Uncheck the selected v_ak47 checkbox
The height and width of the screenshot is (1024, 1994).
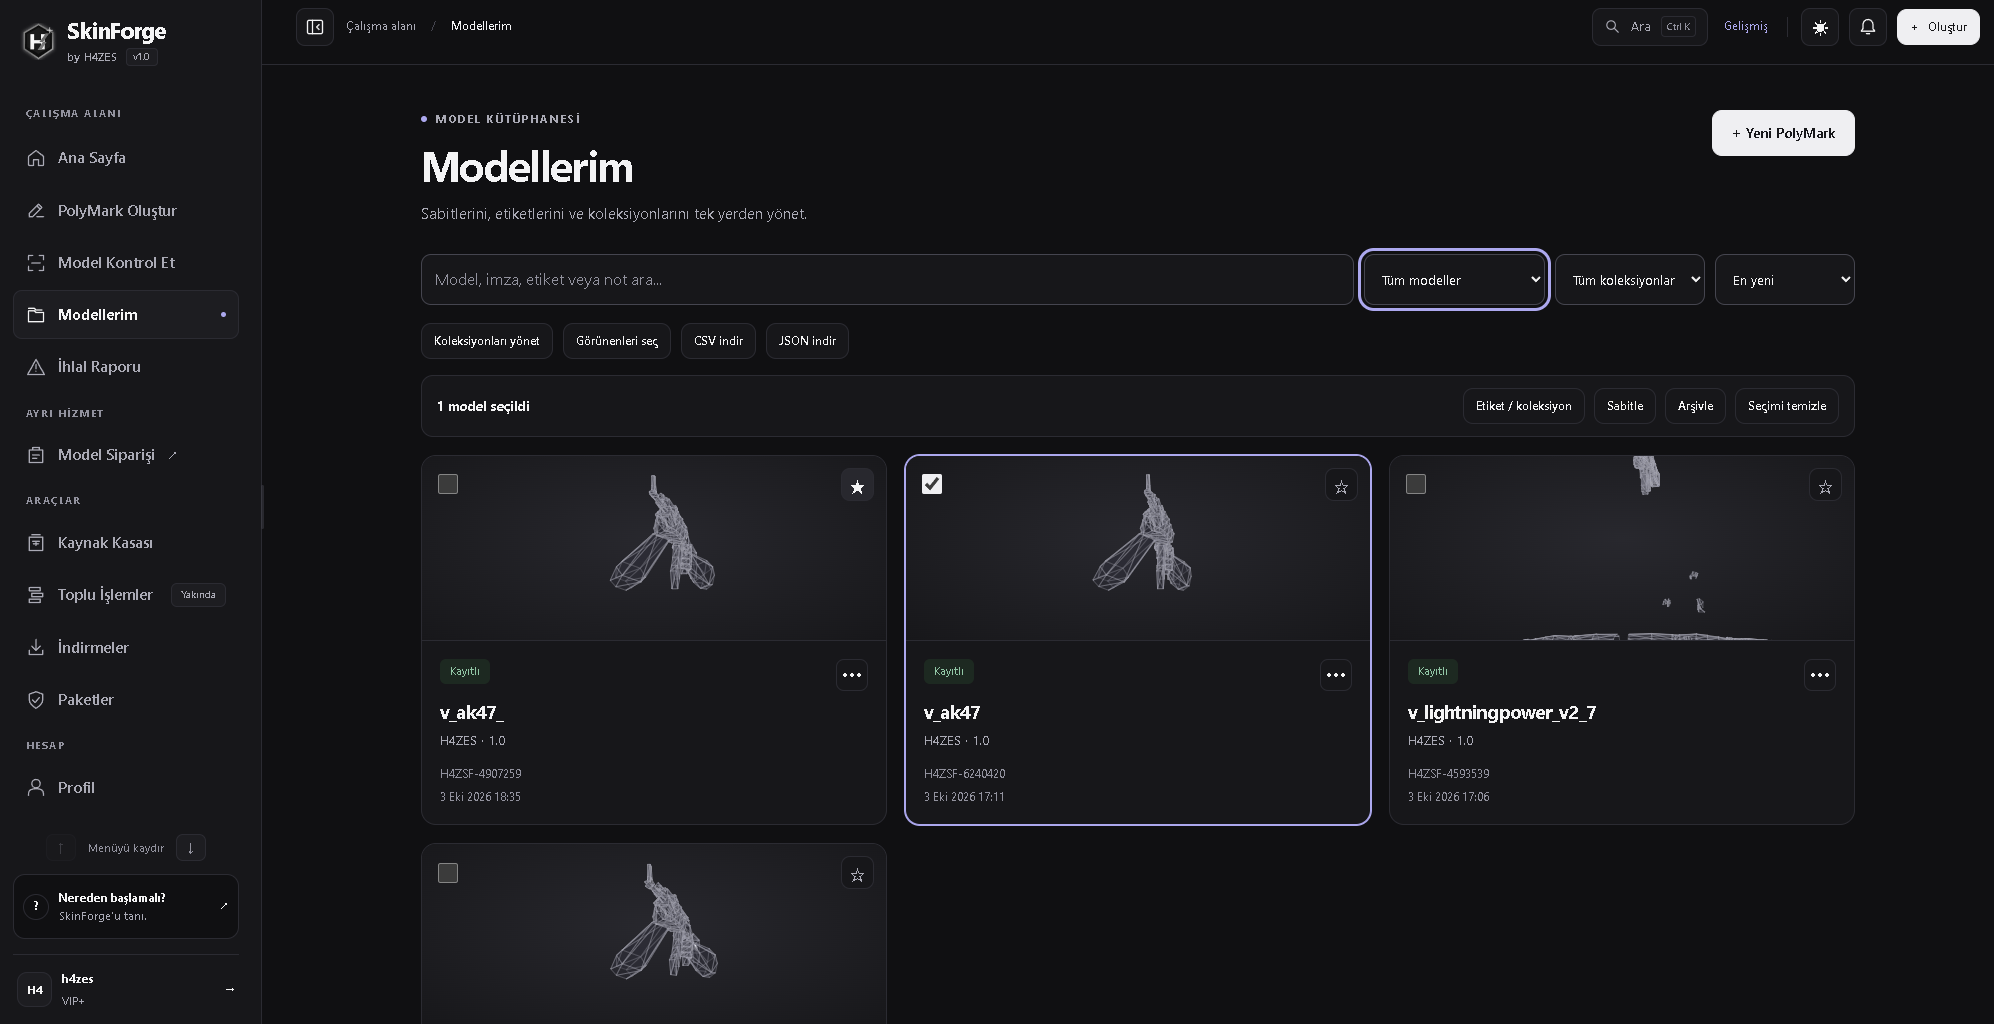click(932, 484)
